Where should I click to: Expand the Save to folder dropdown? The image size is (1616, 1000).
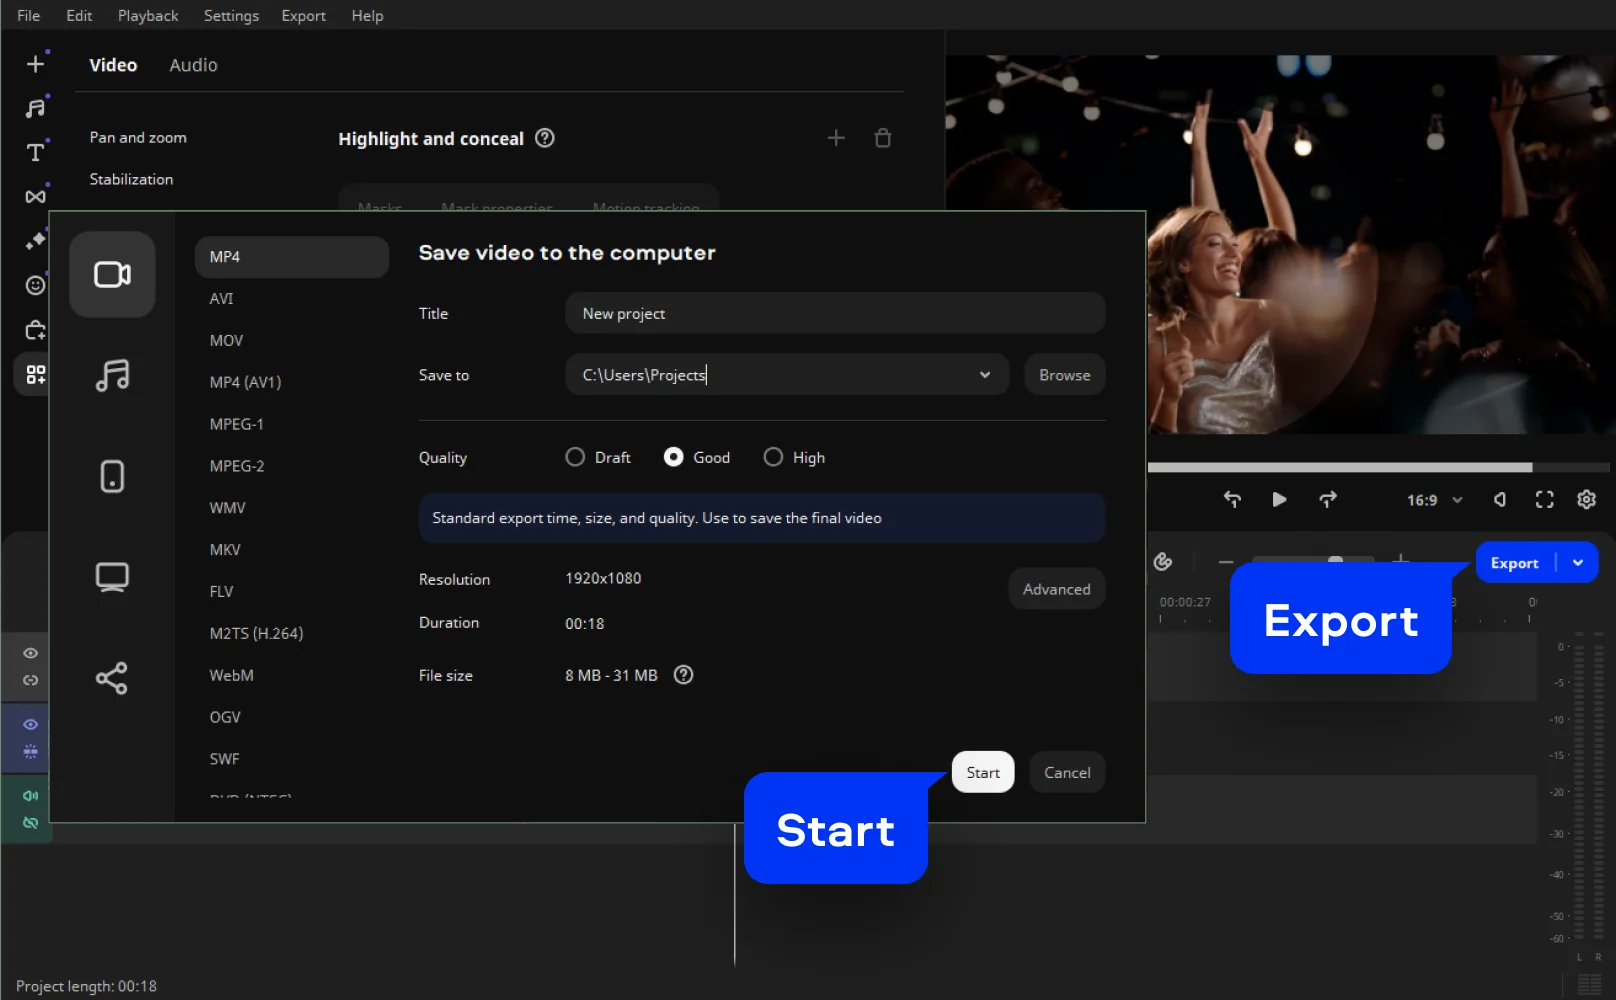tap(984, 375)
